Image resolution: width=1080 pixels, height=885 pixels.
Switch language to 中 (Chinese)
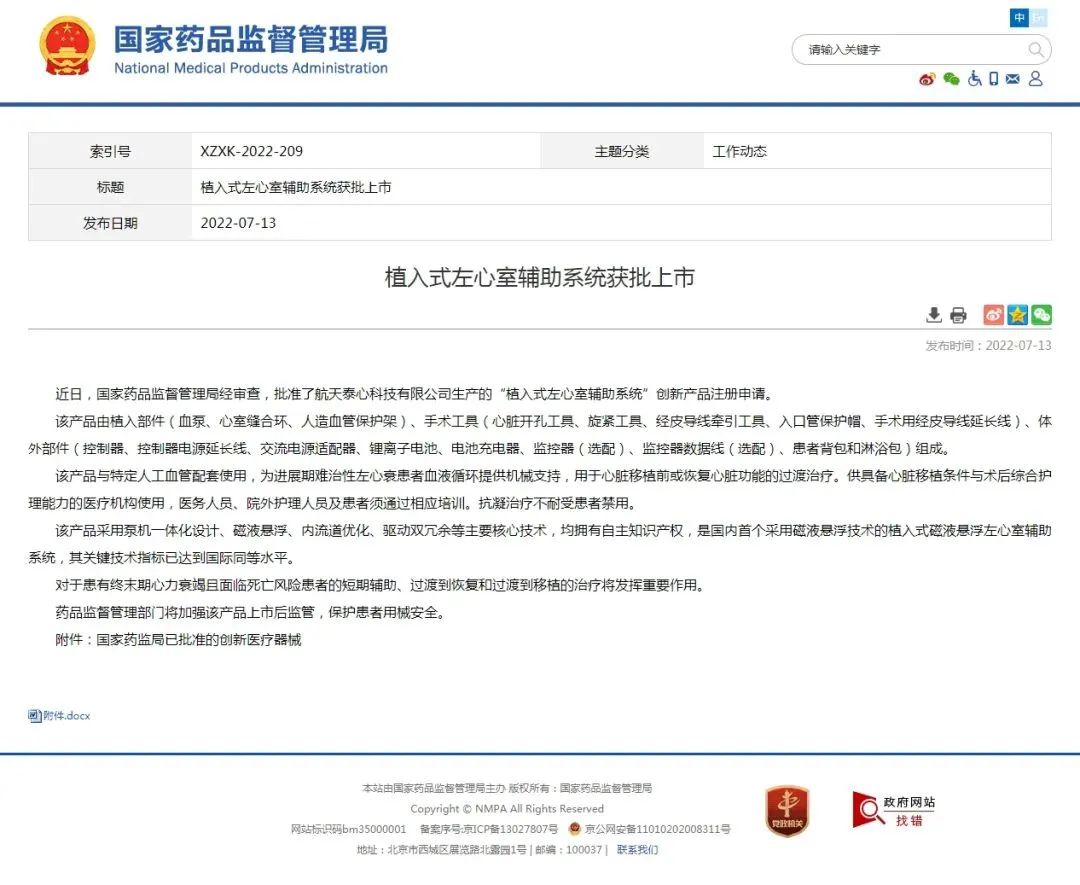point(1019,17)
